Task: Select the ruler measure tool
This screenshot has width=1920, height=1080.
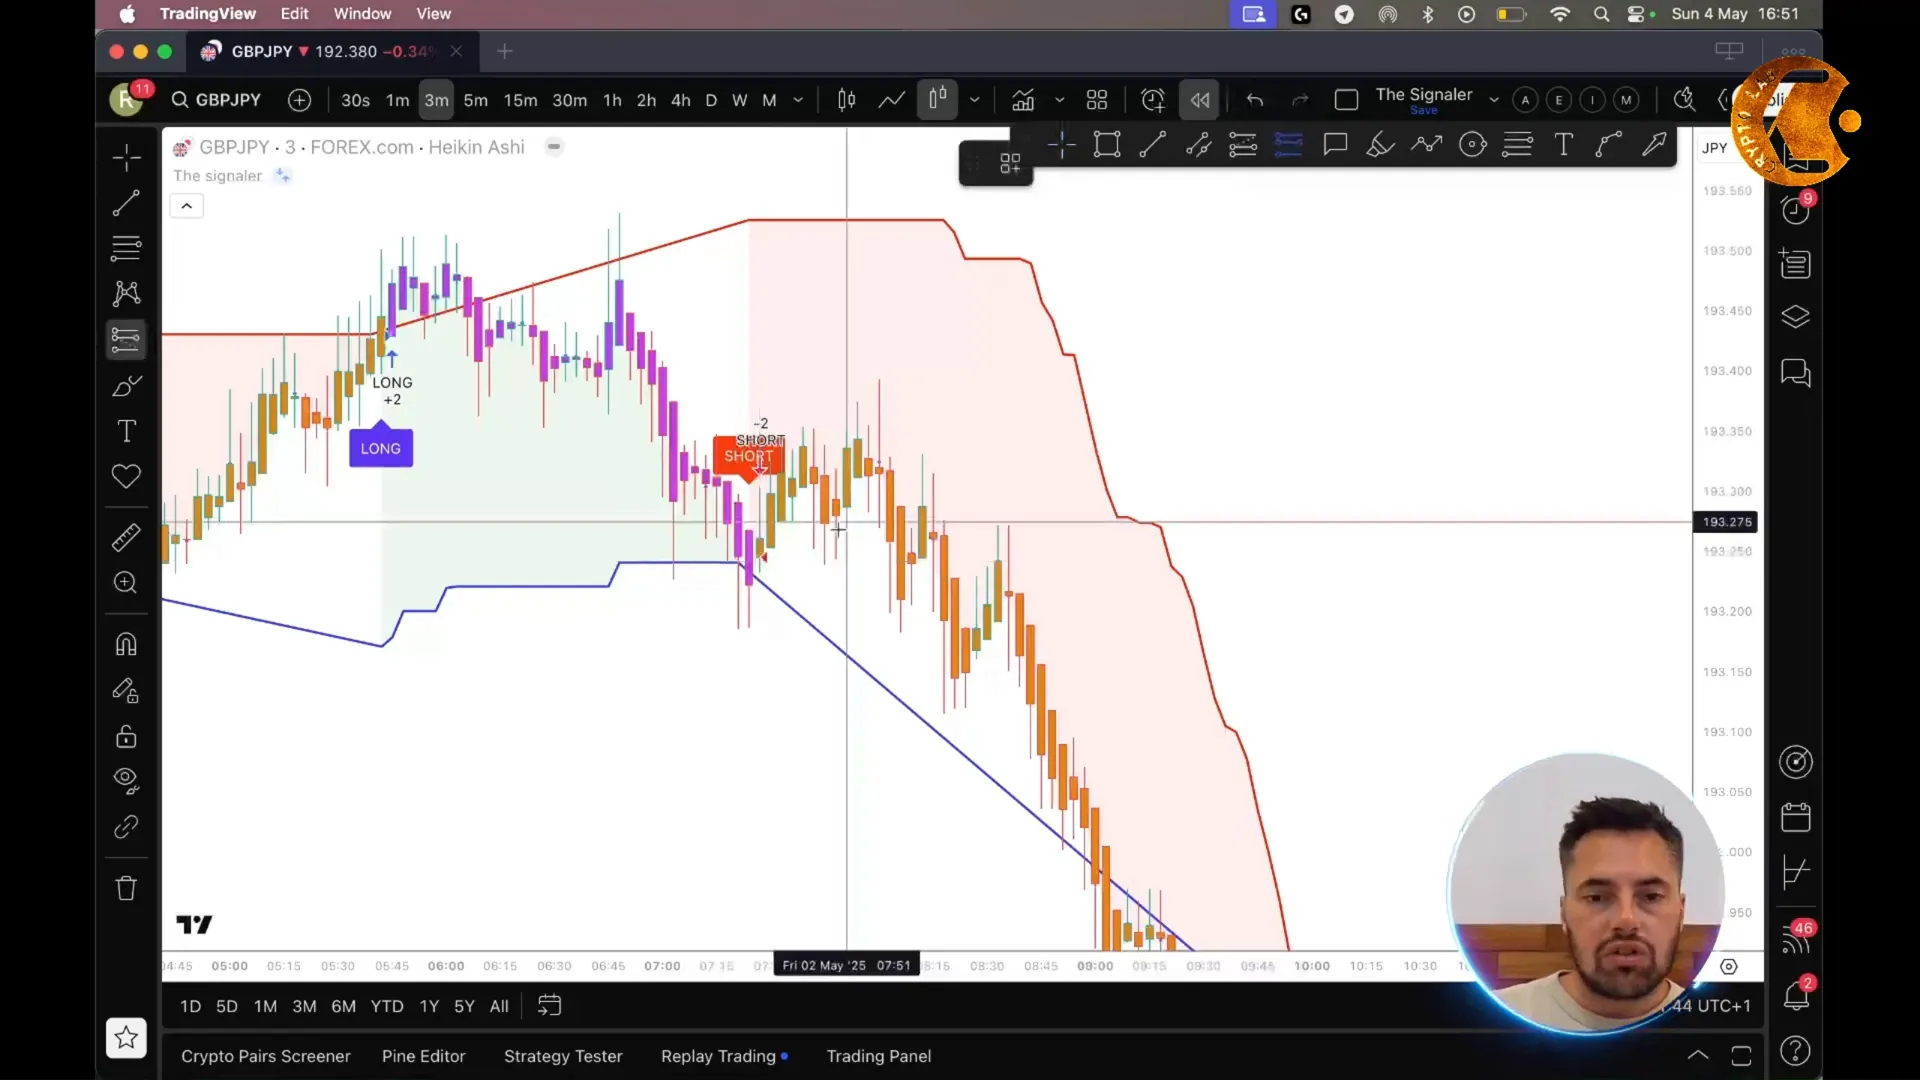Action: click(x=126, y=538)
